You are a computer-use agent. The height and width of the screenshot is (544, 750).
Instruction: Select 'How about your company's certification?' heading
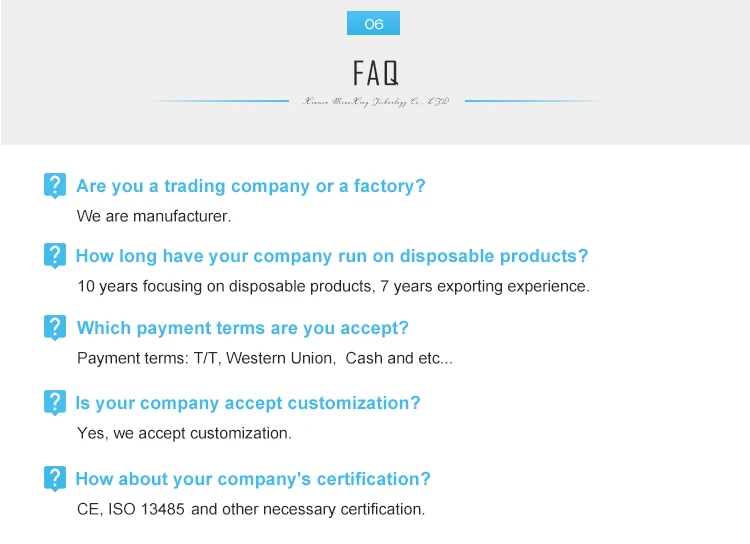point(253,479)
